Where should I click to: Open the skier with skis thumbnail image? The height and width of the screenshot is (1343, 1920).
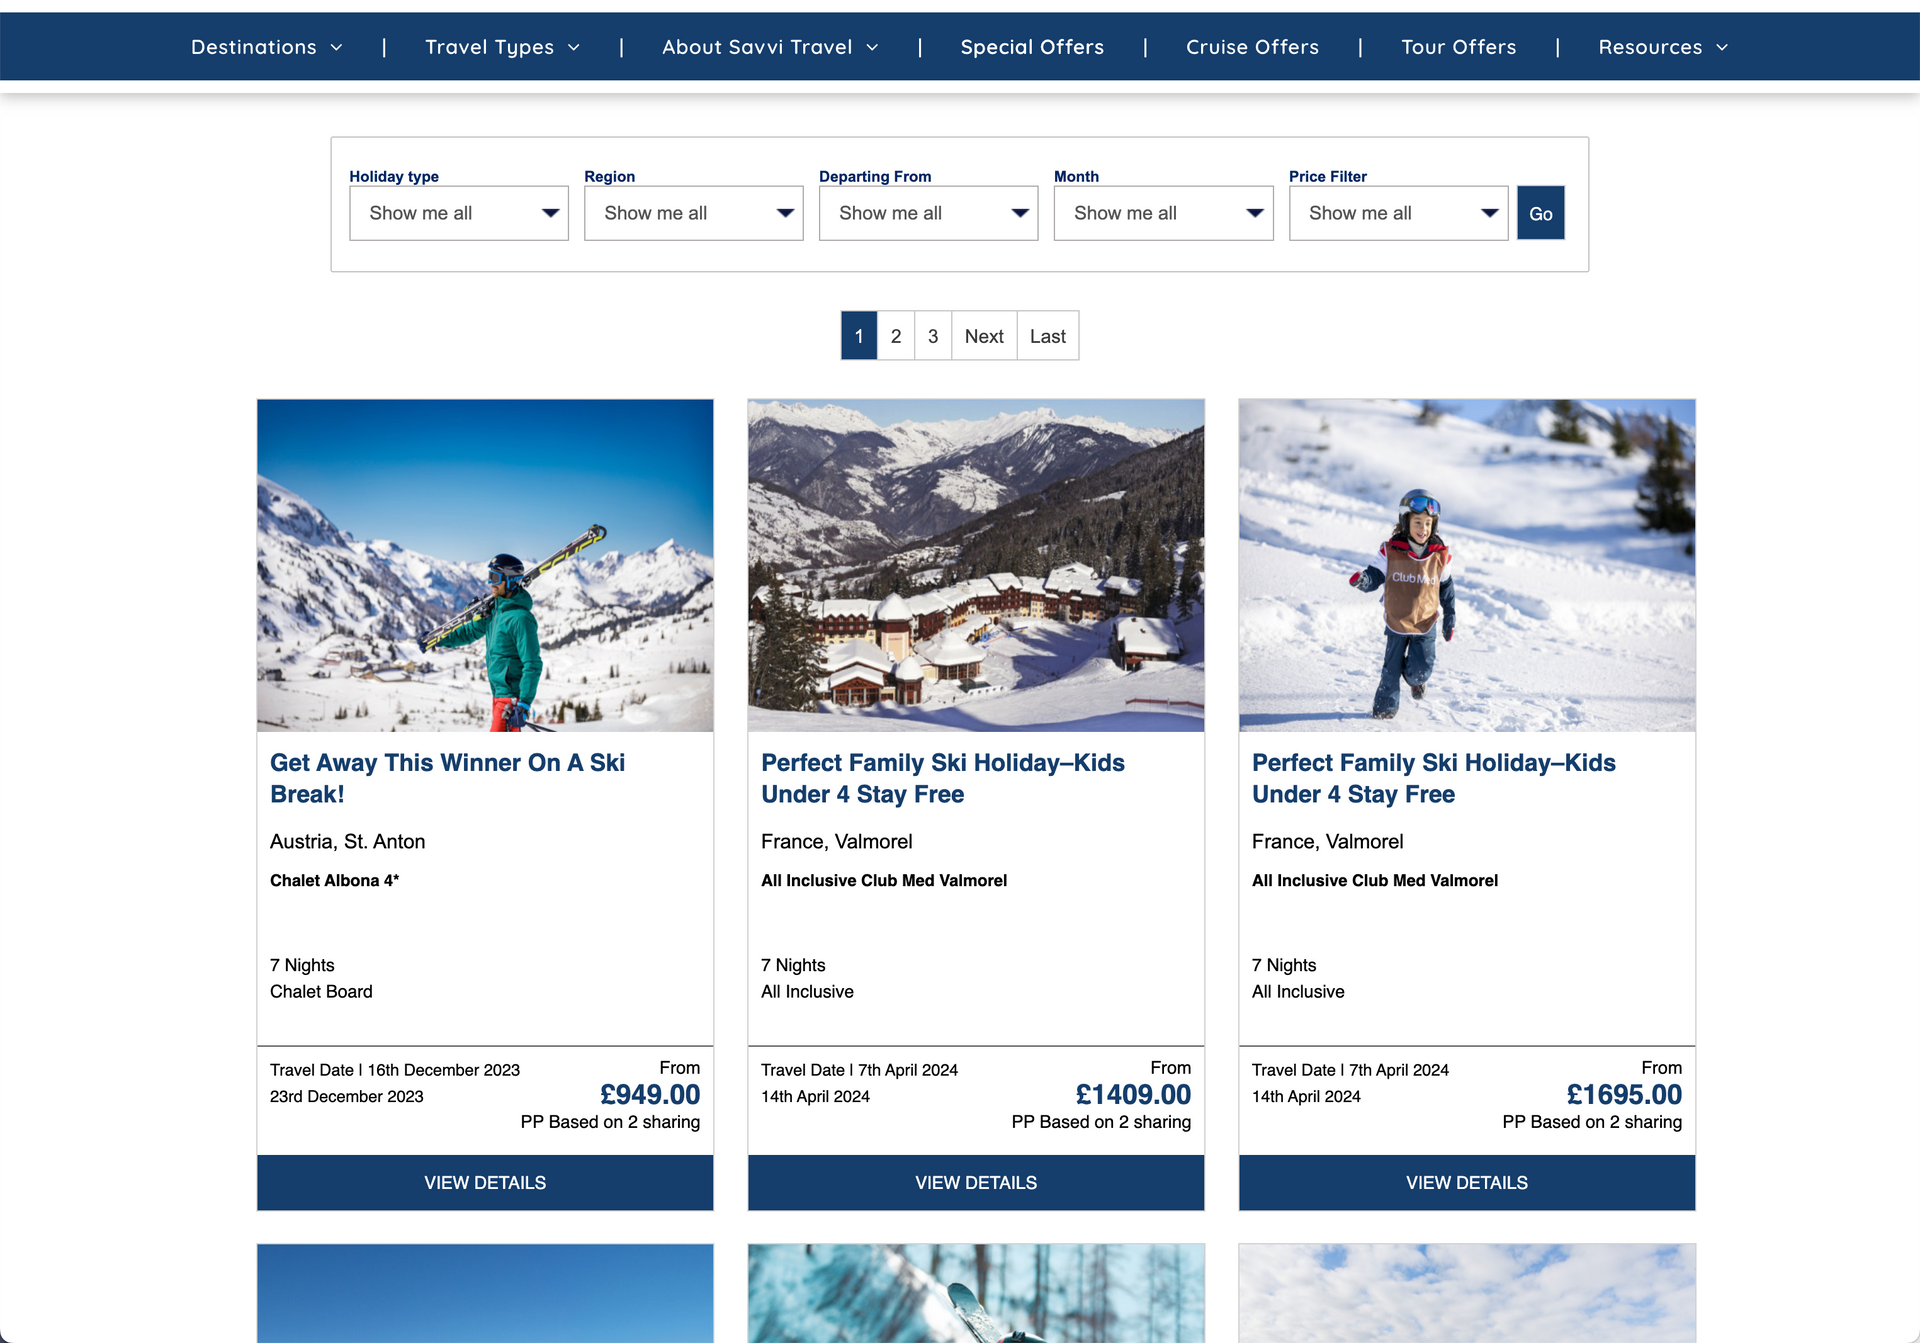tap(485, 565)
